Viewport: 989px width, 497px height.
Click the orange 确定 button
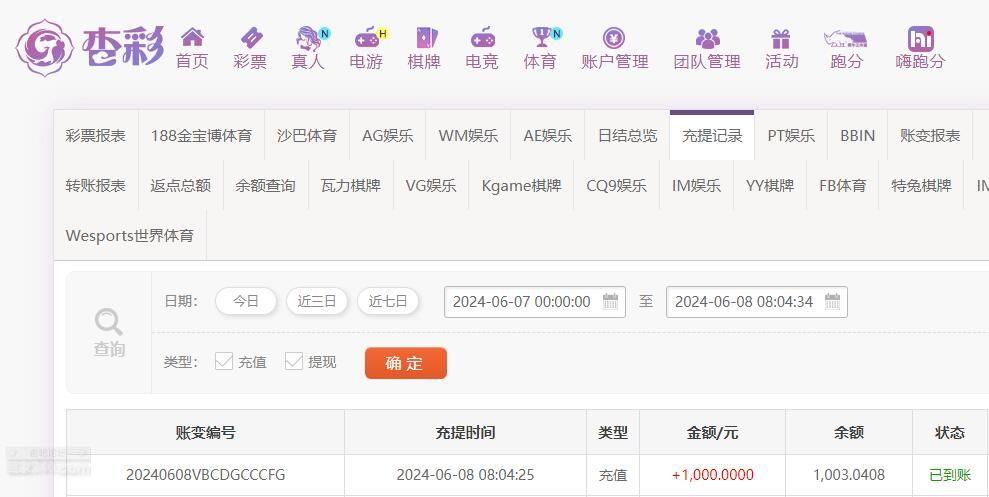coord(406,363)
